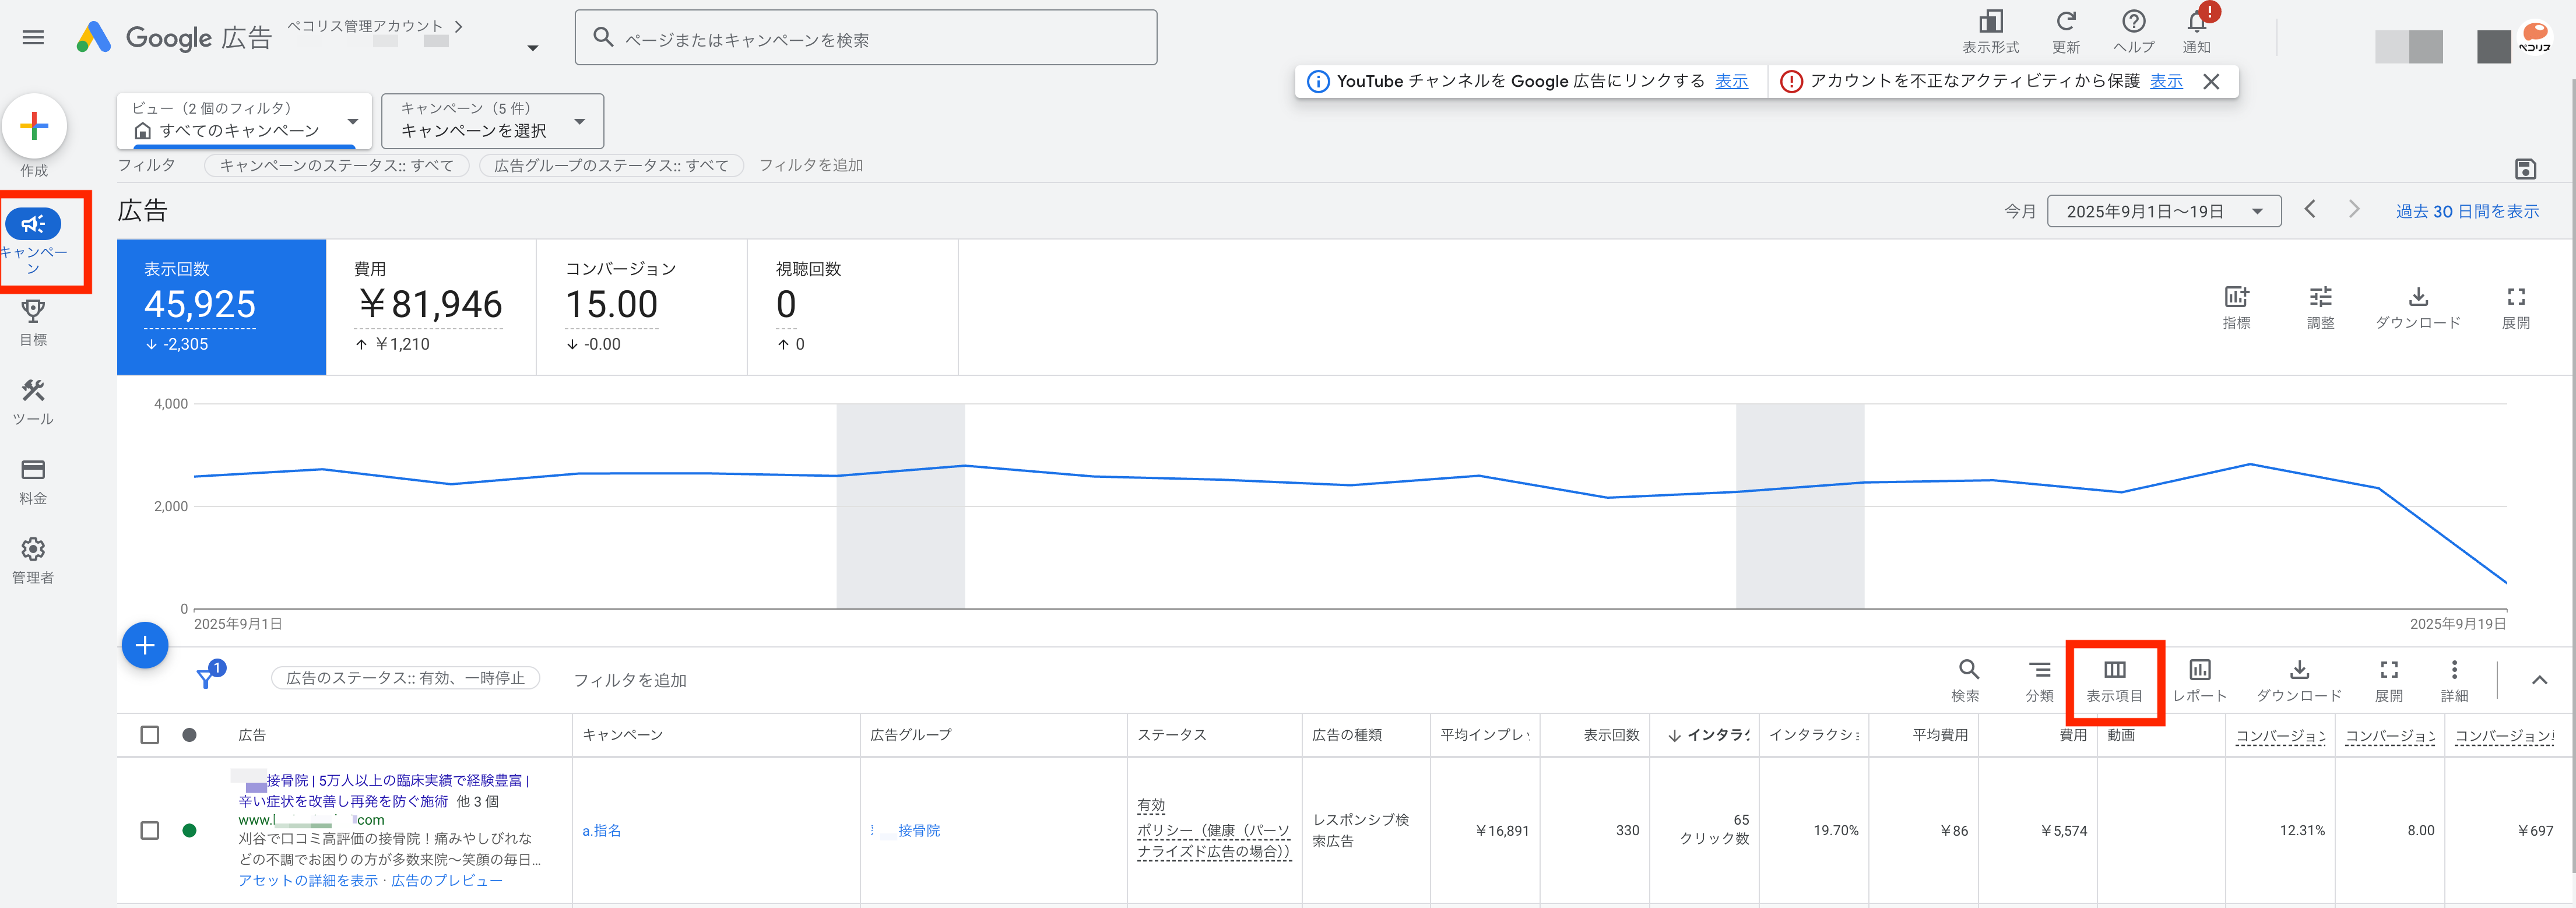Screen dimensions: 2576x908
Task: Check the select-all checkbox in table header
Action: [x=150, y=735]
